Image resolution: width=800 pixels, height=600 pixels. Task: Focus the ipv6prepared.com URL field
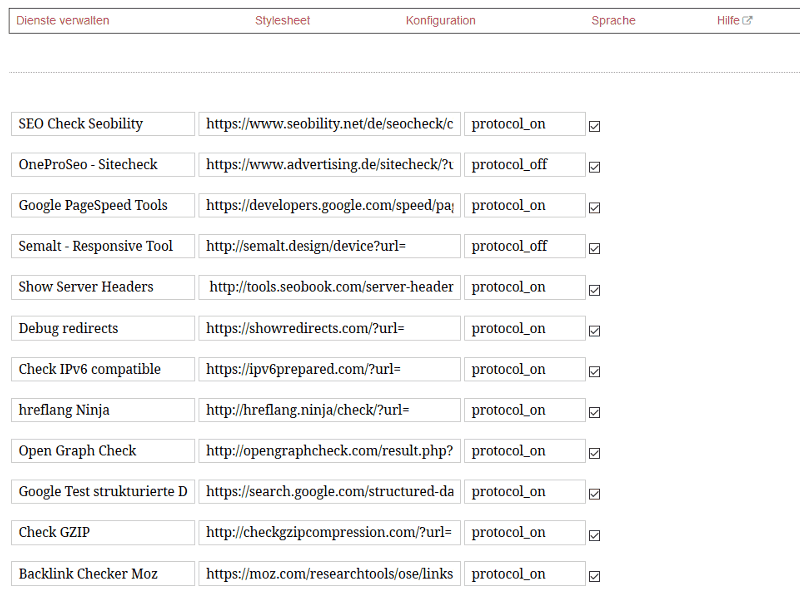point(330,369)
